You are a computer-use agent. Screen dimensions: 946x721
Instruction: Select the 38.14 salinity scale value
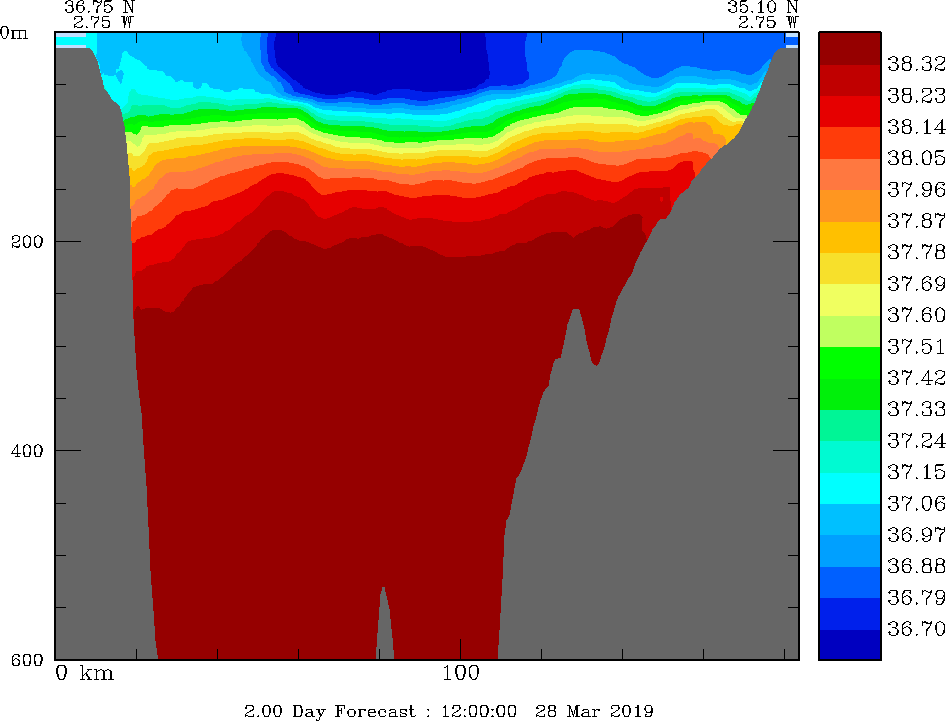coord(915,127)
